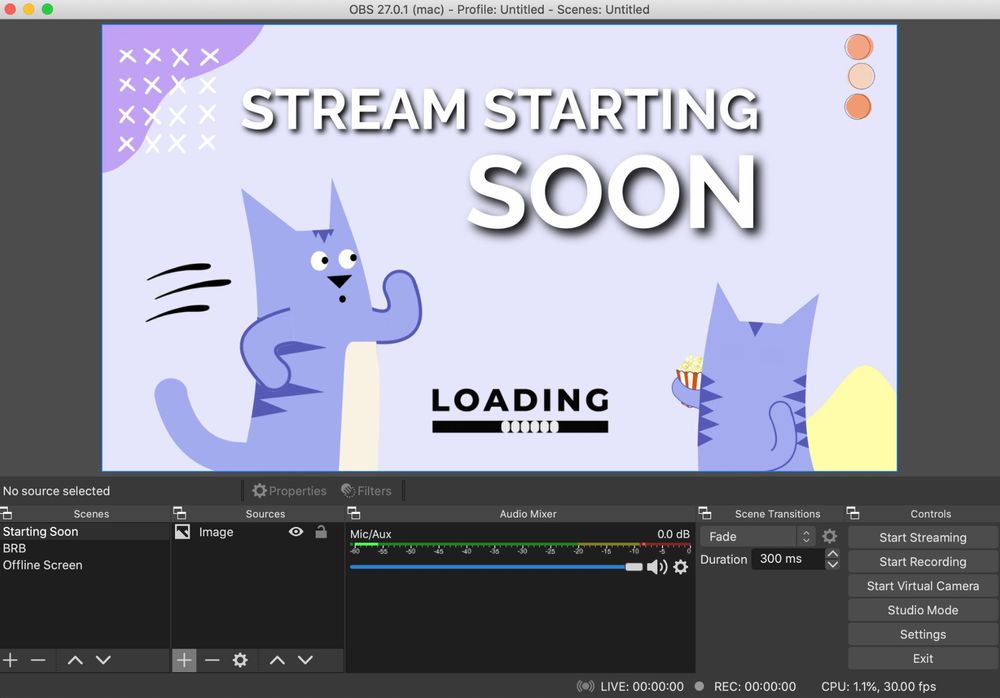Open the Fade transition dropdown
The height and width of the screenshot is (698, 1000).
(x=760, y=536)
